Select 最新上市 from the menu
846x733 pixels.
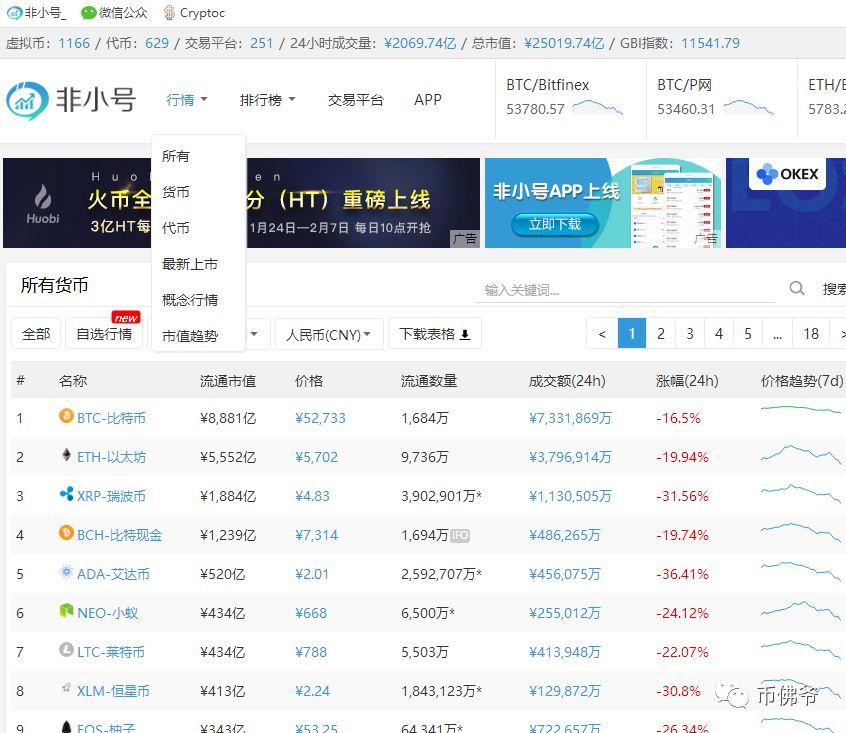pos(190,264)
